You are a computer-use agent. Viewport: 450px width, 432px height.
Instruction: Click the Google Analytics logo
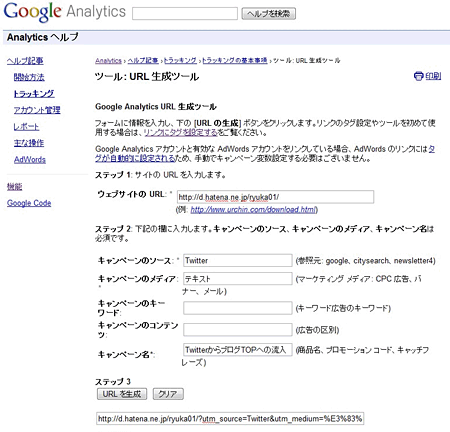coord(65,12)
